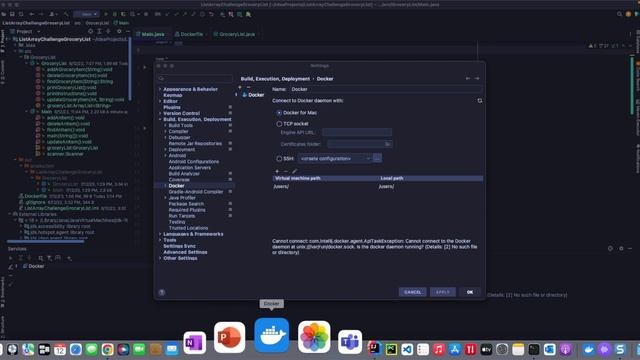Click the Apply button
This screenshot has width=640, height=360.
pos(442,292)
